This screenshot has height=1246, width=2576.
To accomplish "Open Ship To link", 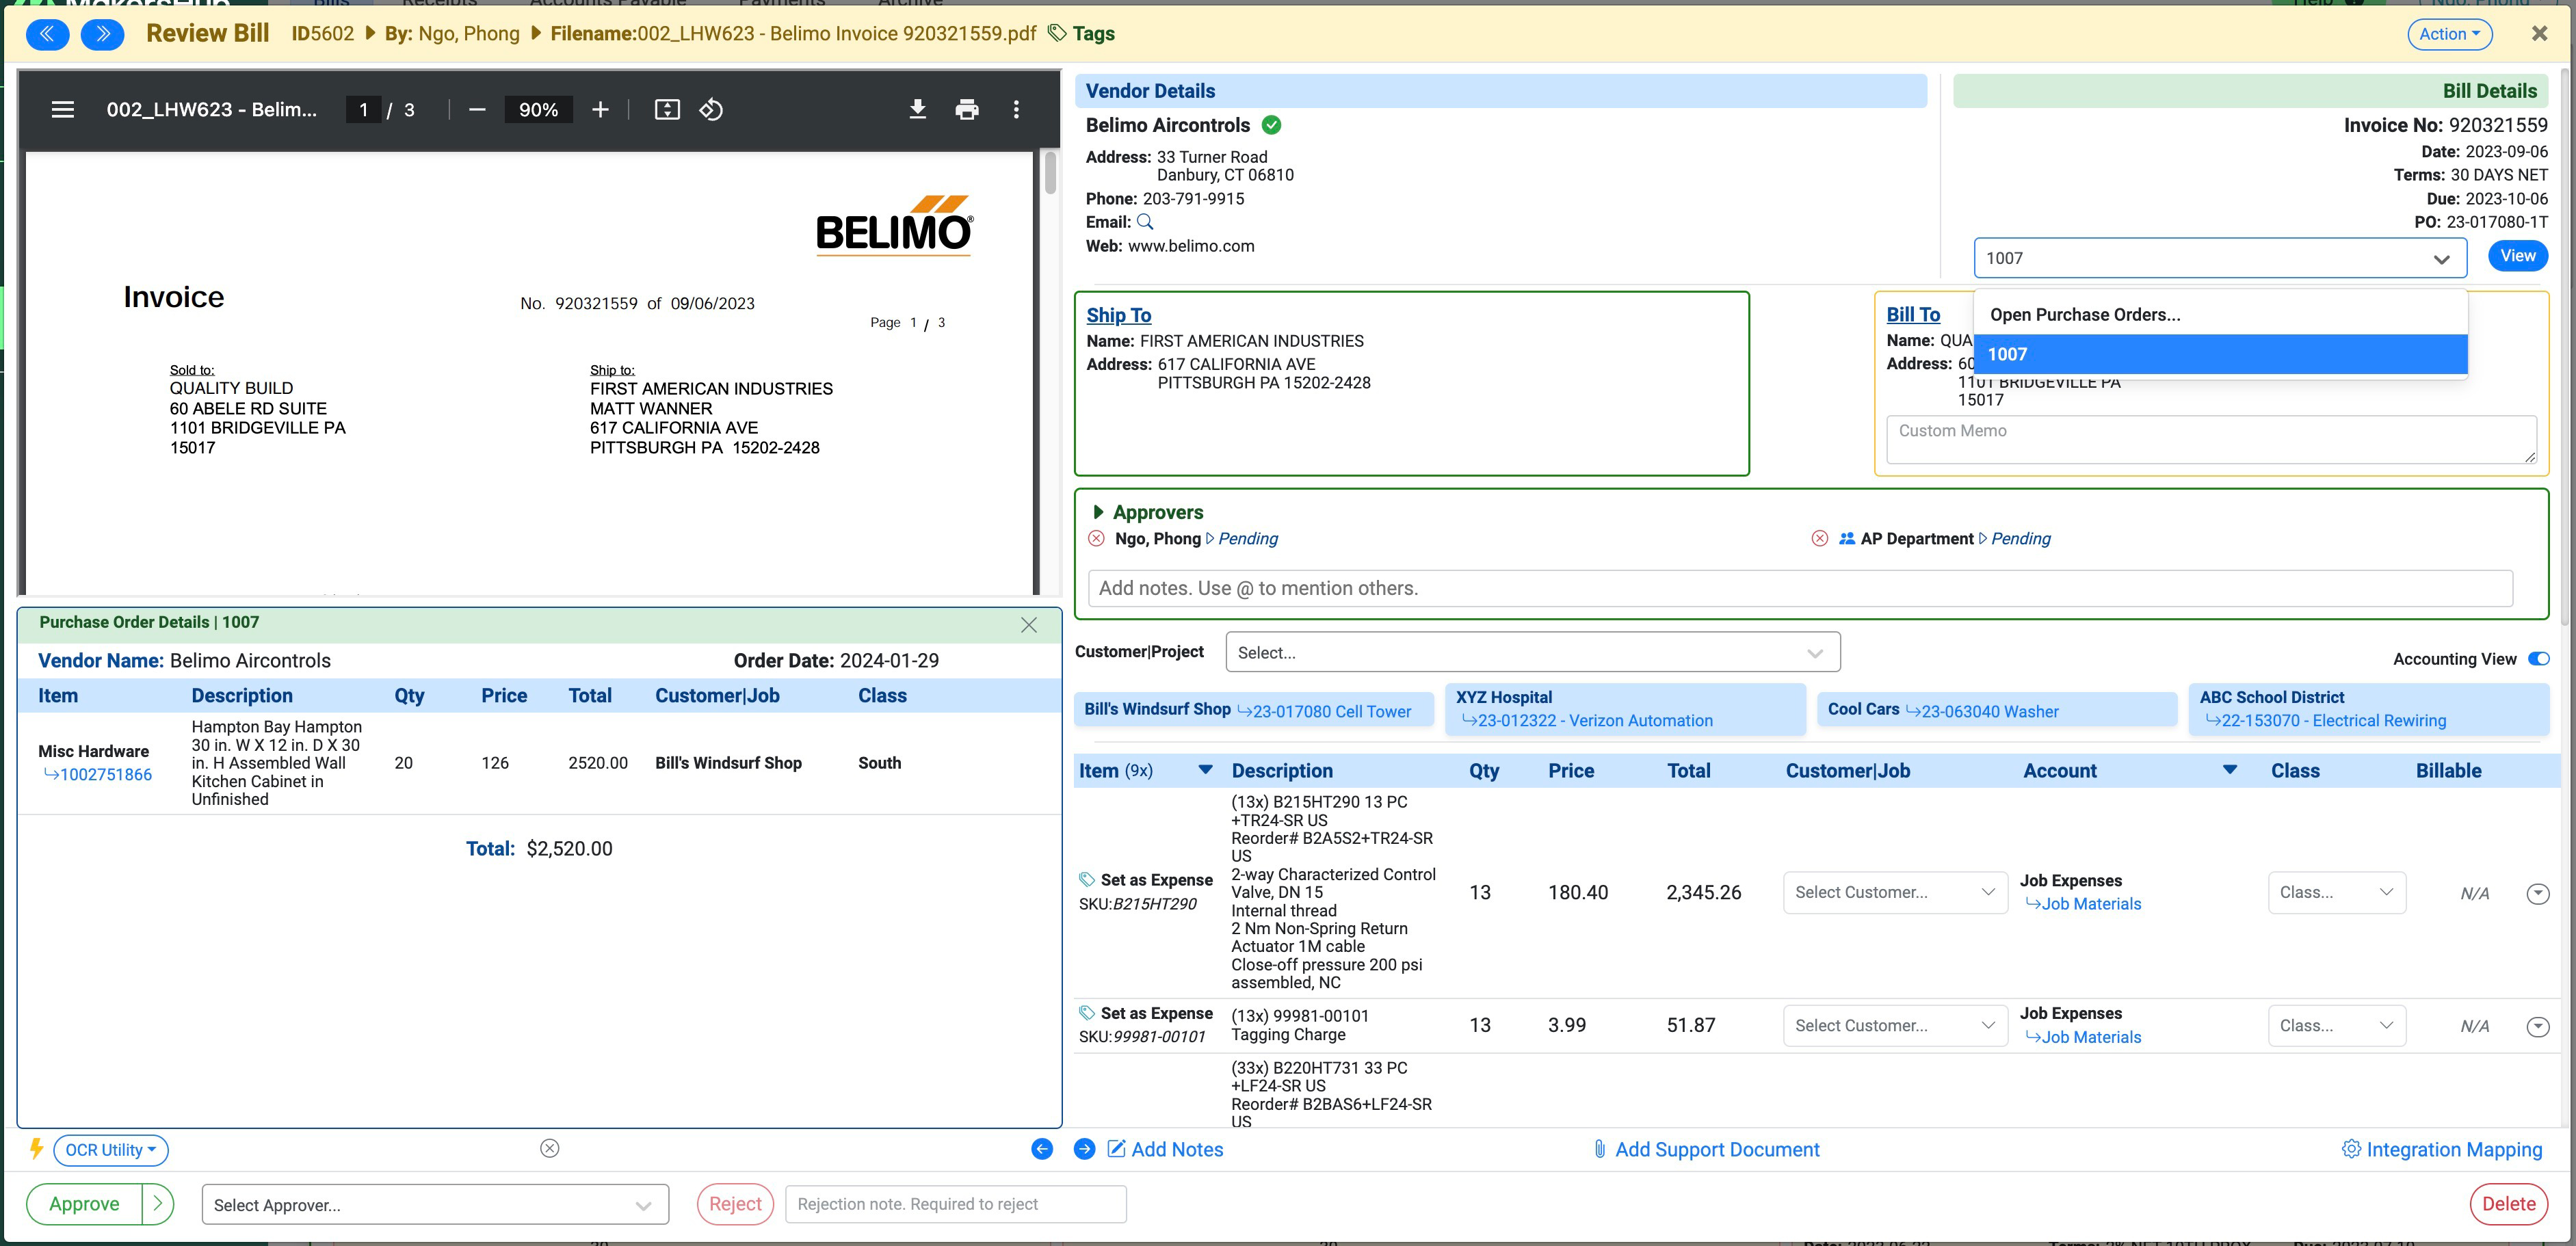I will click(1118, 315).
